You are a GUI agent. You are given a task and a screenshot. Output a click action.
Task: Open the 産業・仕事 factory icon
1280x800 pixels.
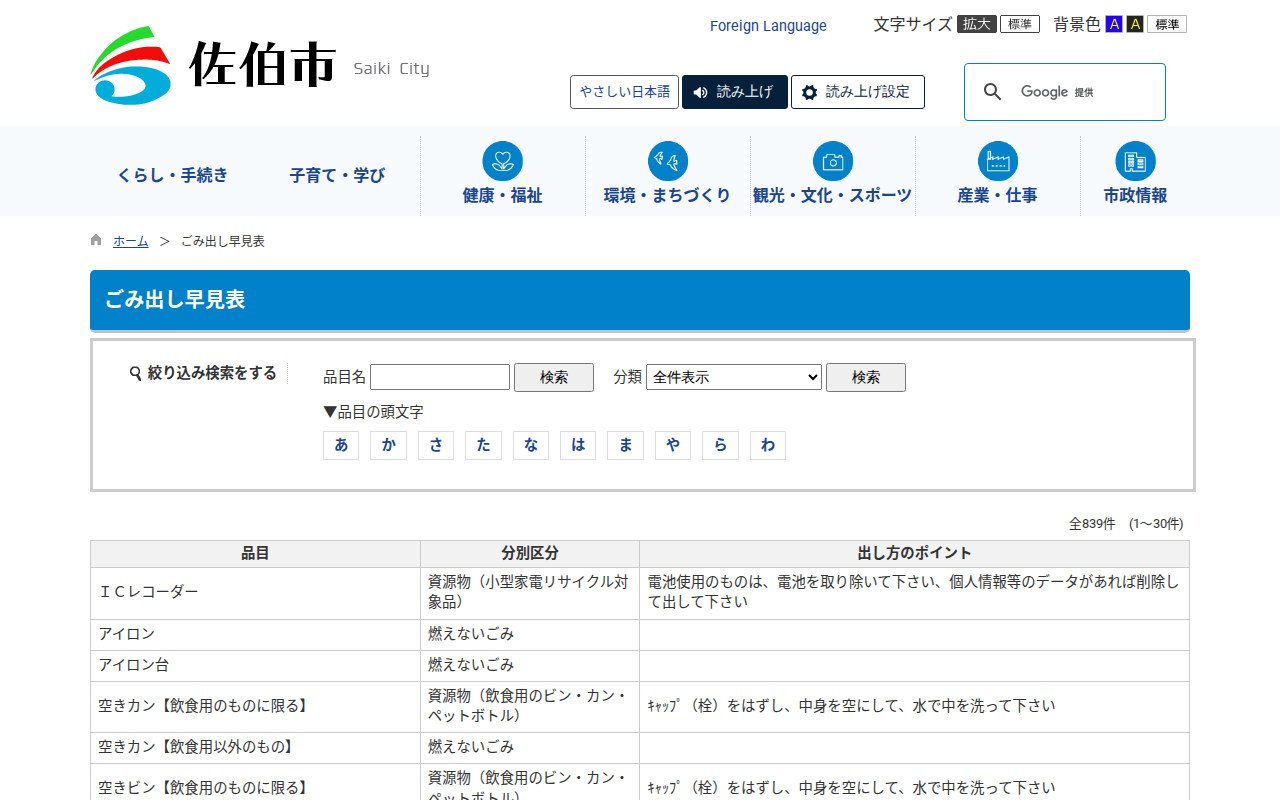point(997,161)
